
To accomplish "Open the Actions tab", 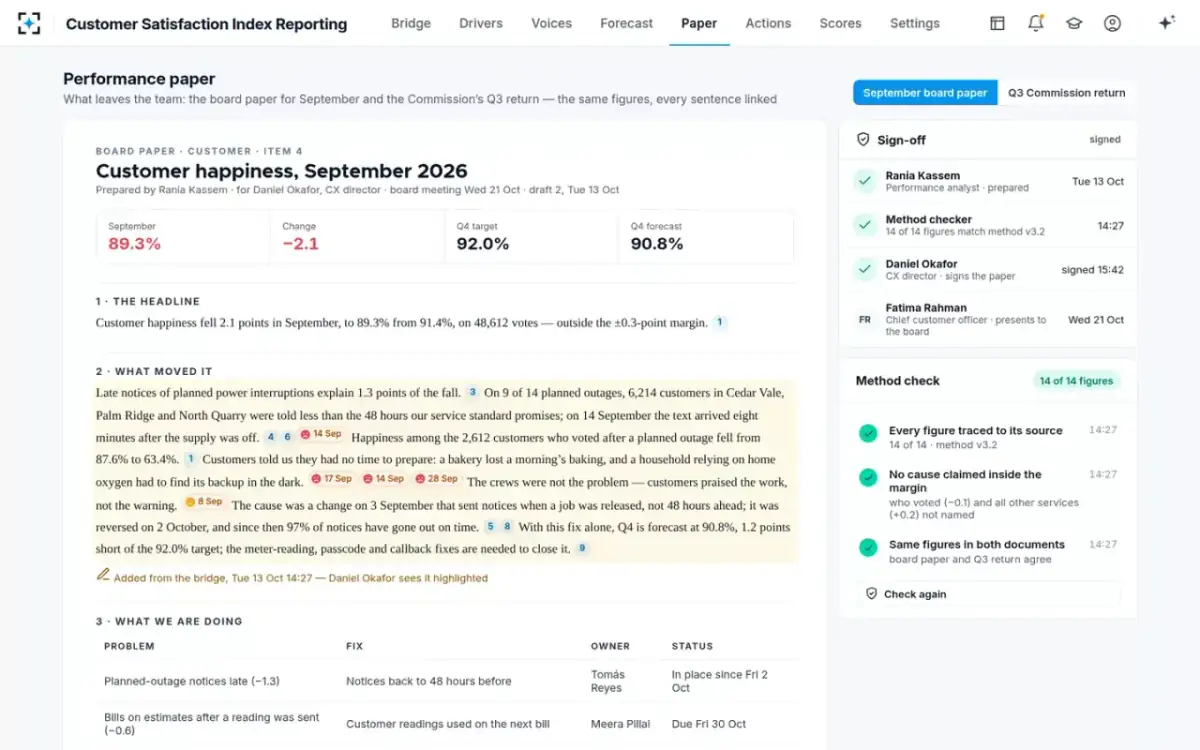I will coord(768,23).
